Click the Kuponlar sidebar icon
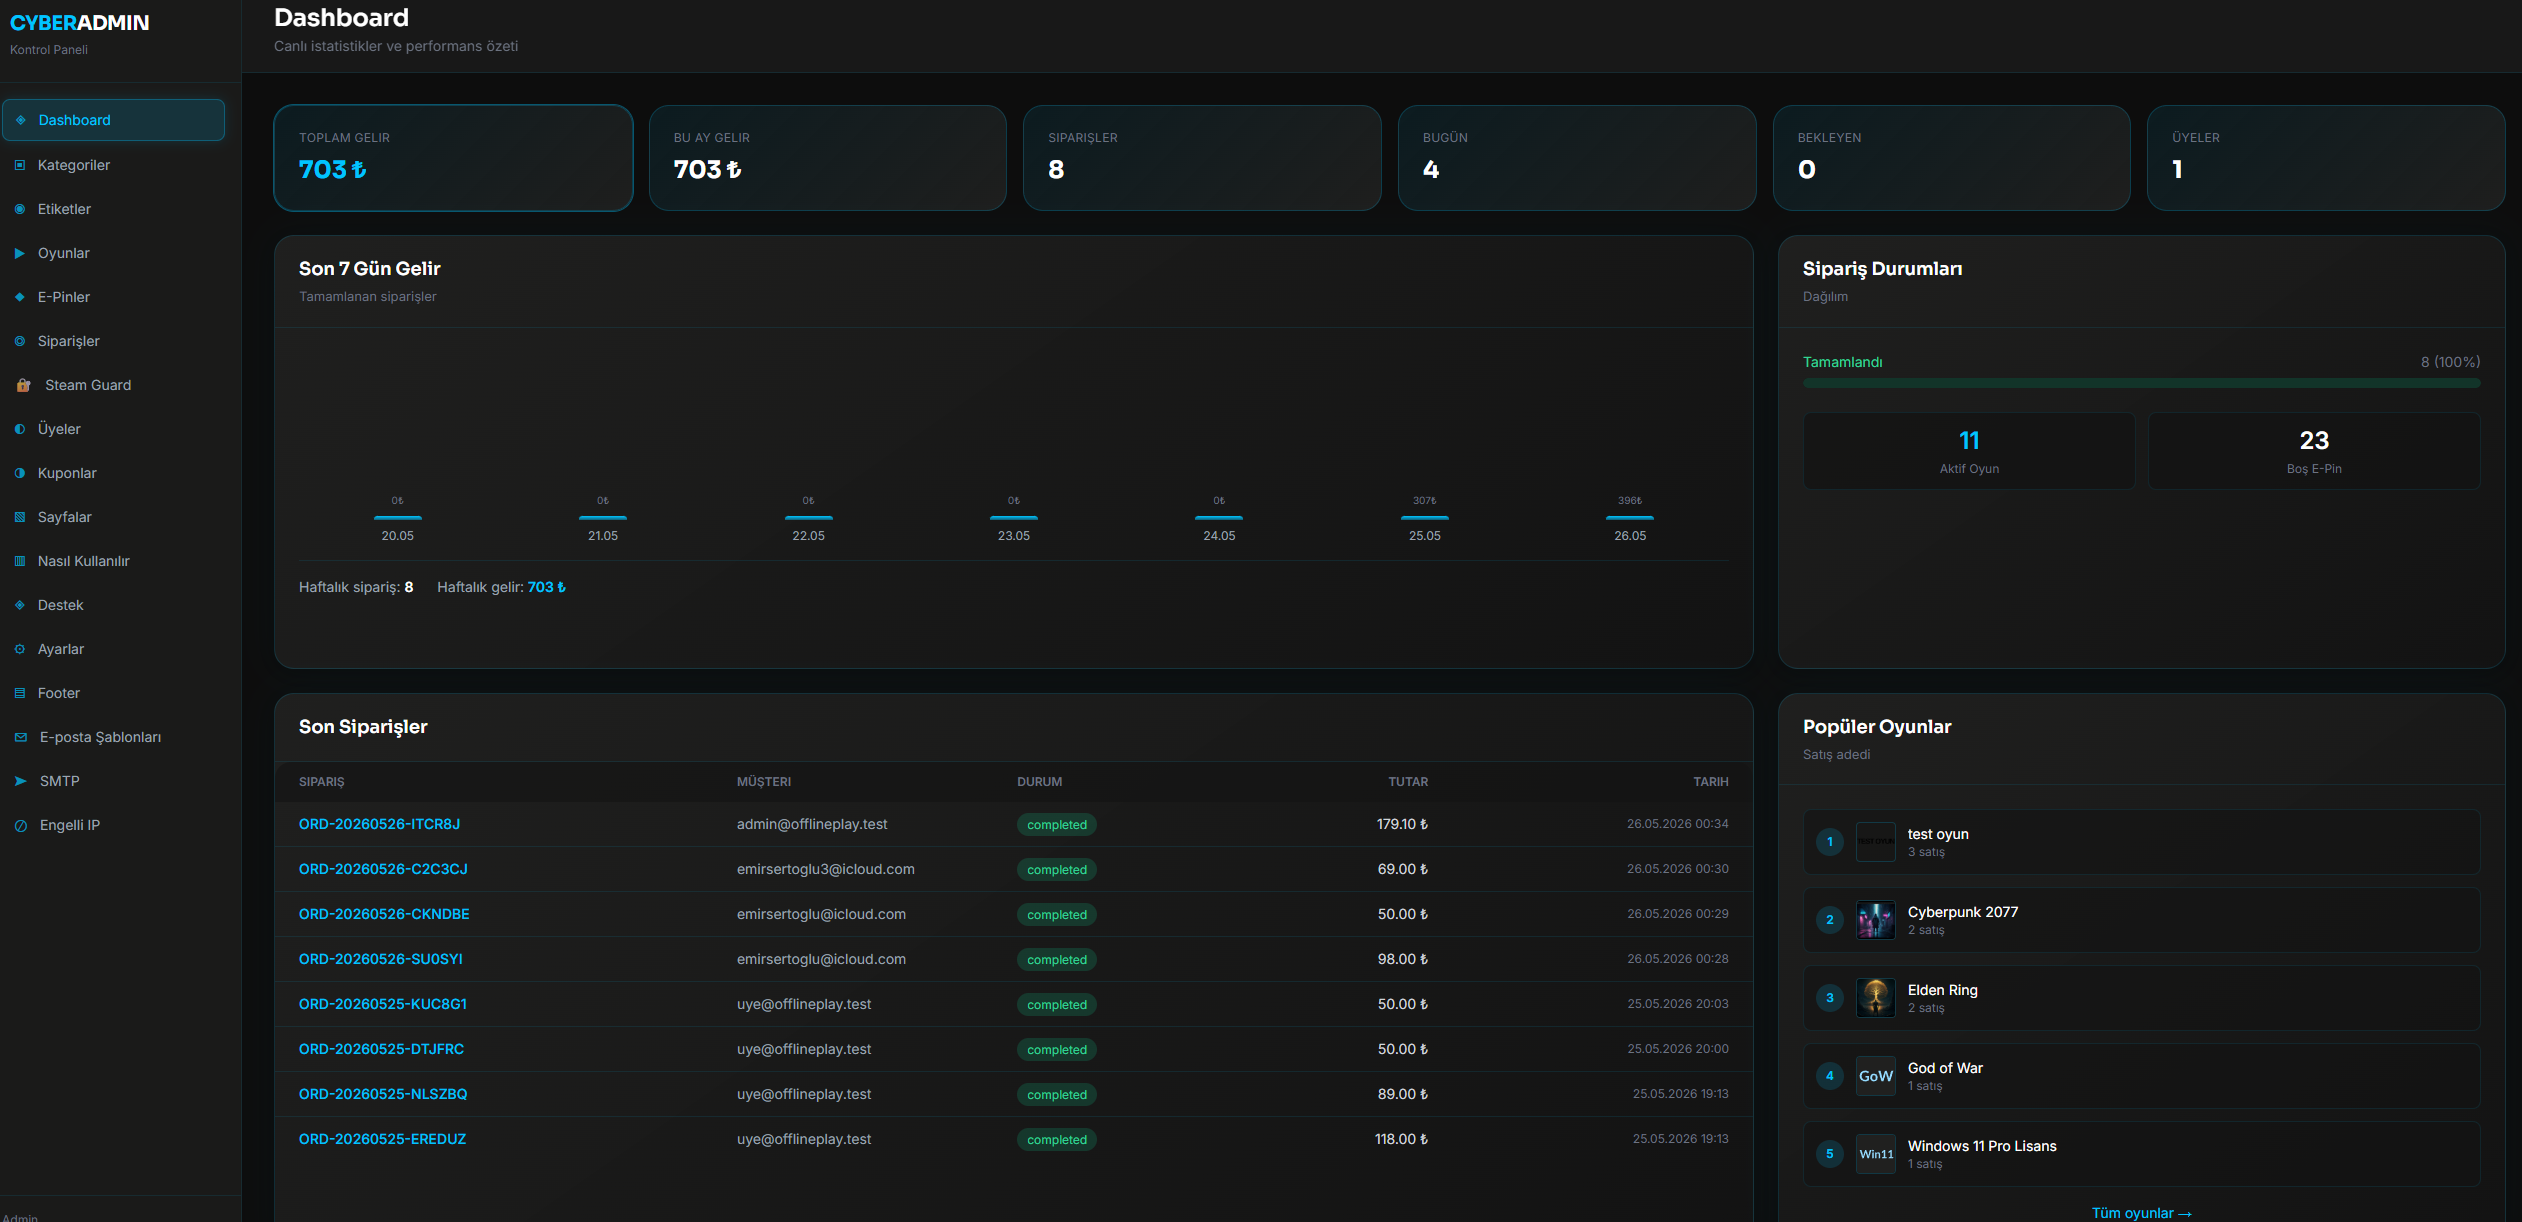The image size is (2522, 1222). tap(20, 473)
